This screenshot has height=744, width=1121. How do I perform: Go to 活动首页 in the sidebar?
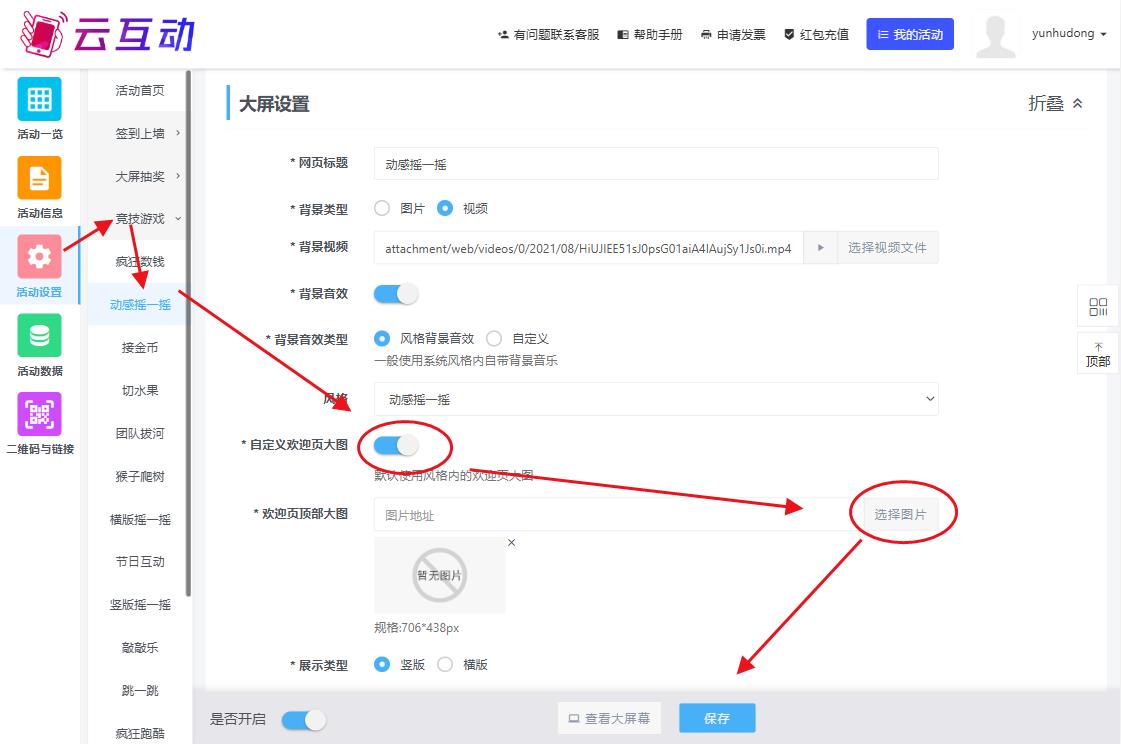pyautogui.click(x=140, y=91)
